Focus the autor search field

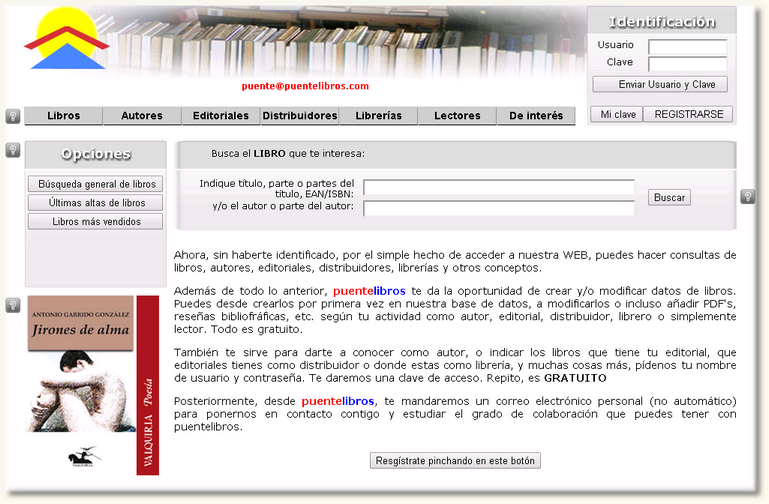click(499, 208)
